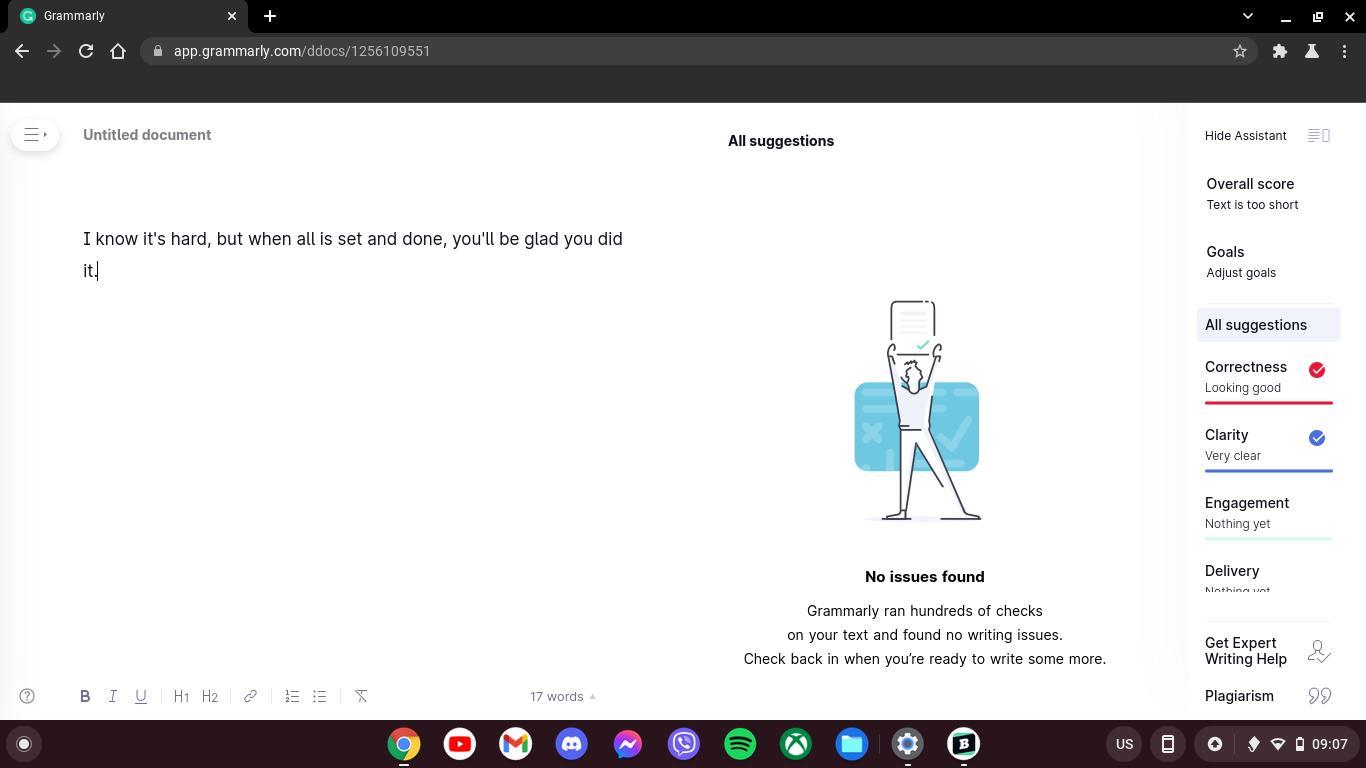This screenshot has width=1366, height=768.
Task: Click the Plagiarism quotation marks icon
Action: click(x=1320, y=696)
